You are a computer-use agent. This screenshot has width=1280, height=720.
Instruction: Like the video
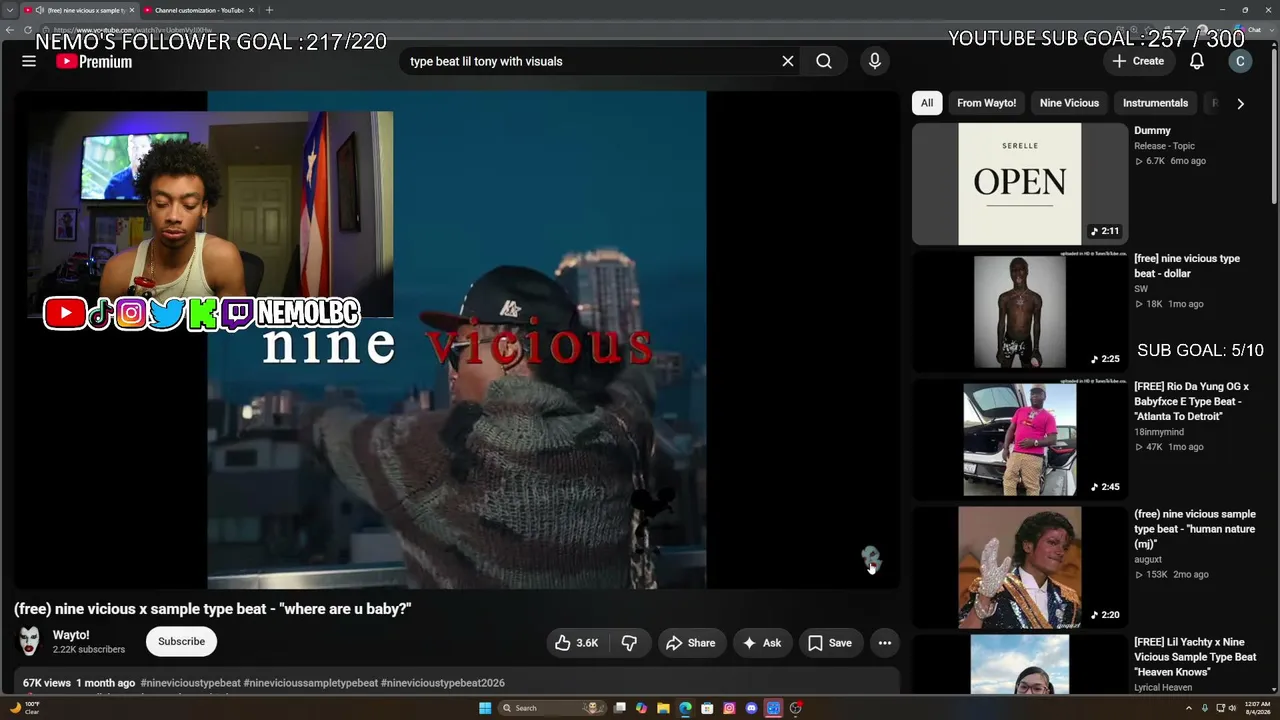click(577, 643)
